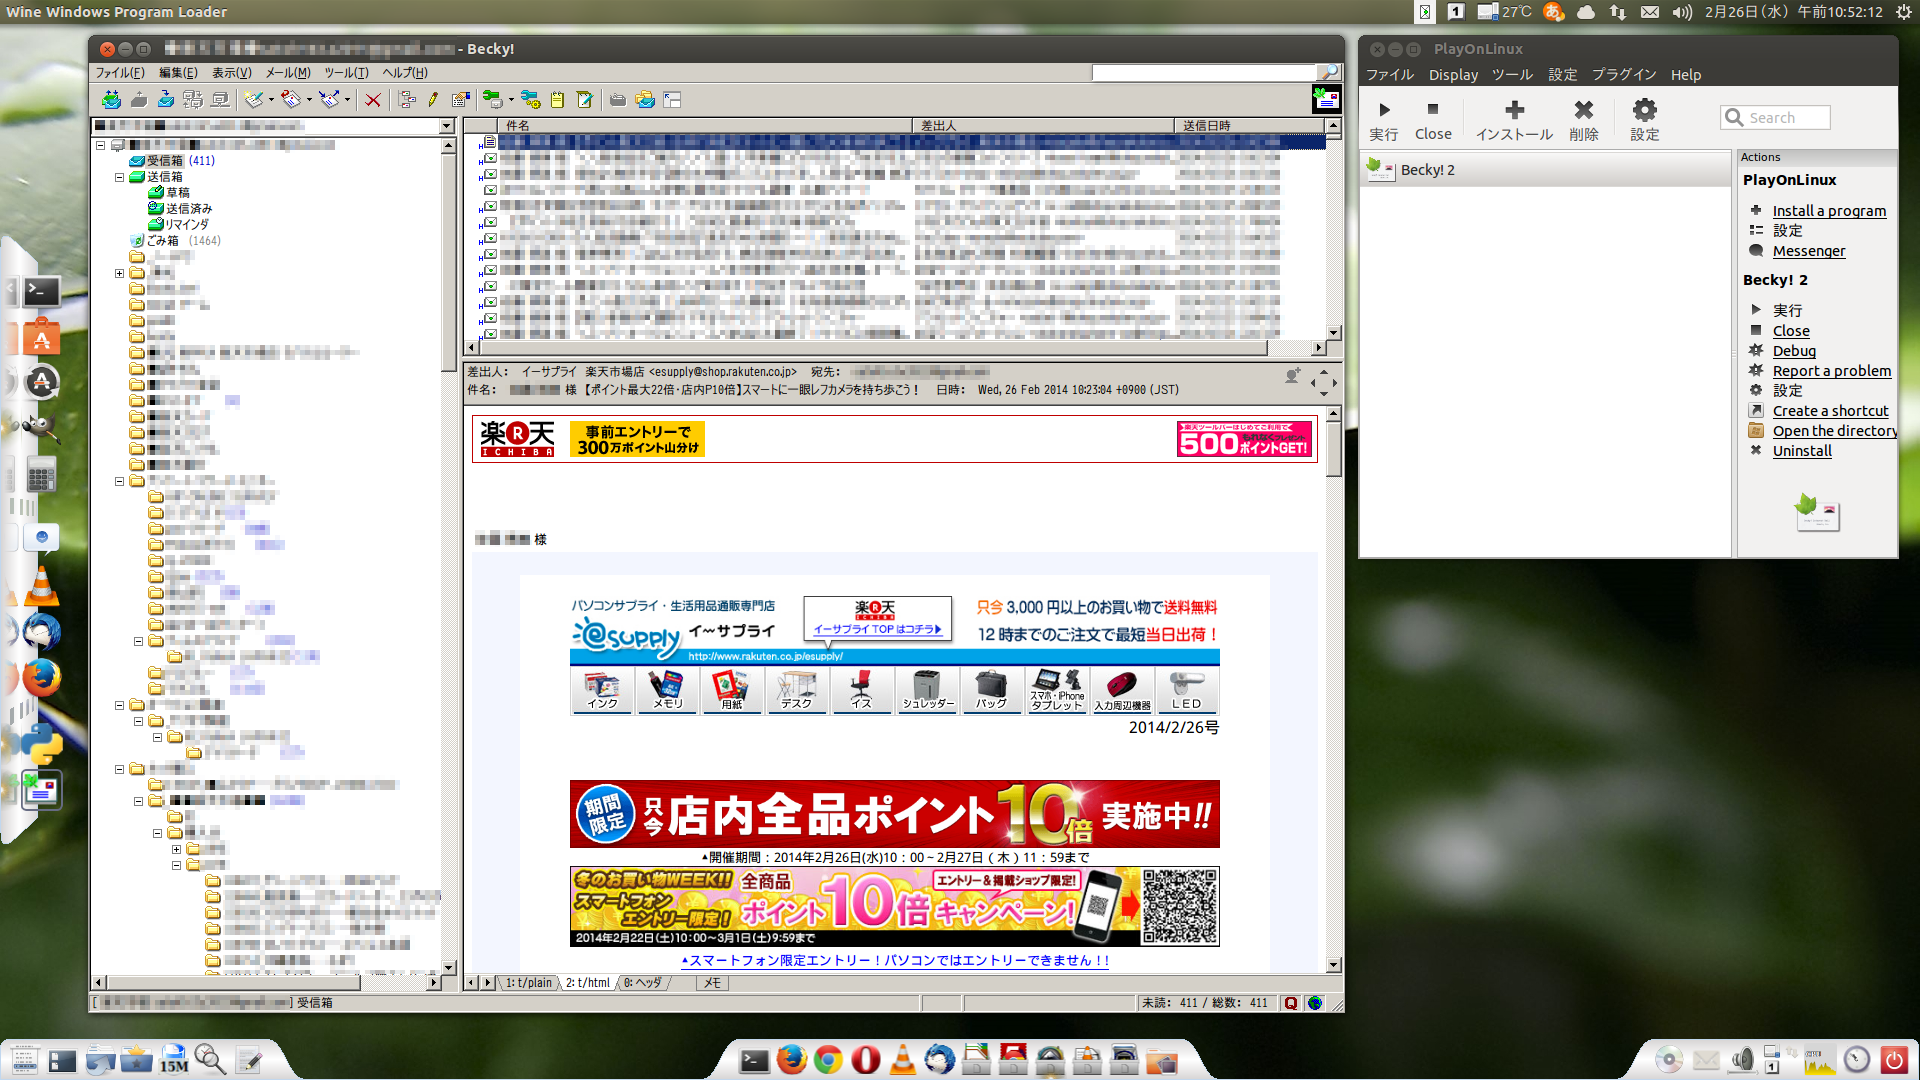Click the イス chair category icon in email
Viewport: 1920px width, 1080px height.
tap(861, 690)
